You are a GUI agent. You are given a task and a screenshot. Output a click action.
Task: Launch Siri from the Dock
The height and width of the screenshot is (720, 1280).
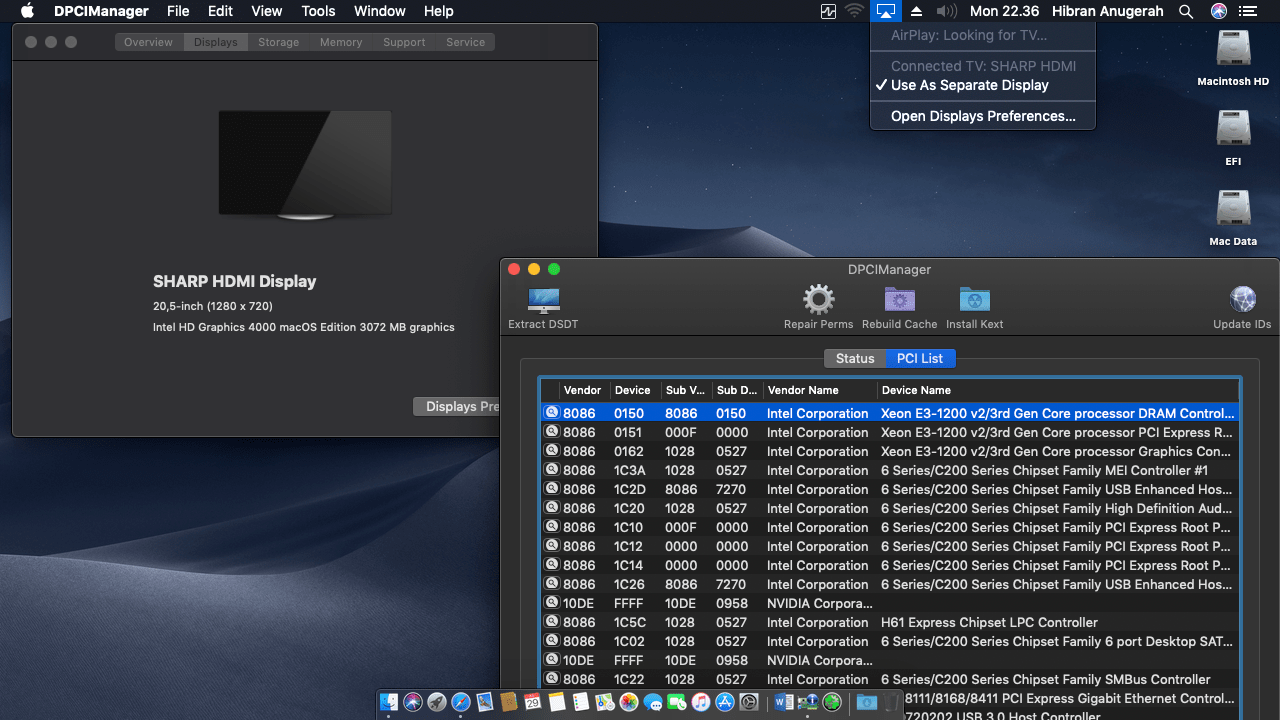pos(413,703)
